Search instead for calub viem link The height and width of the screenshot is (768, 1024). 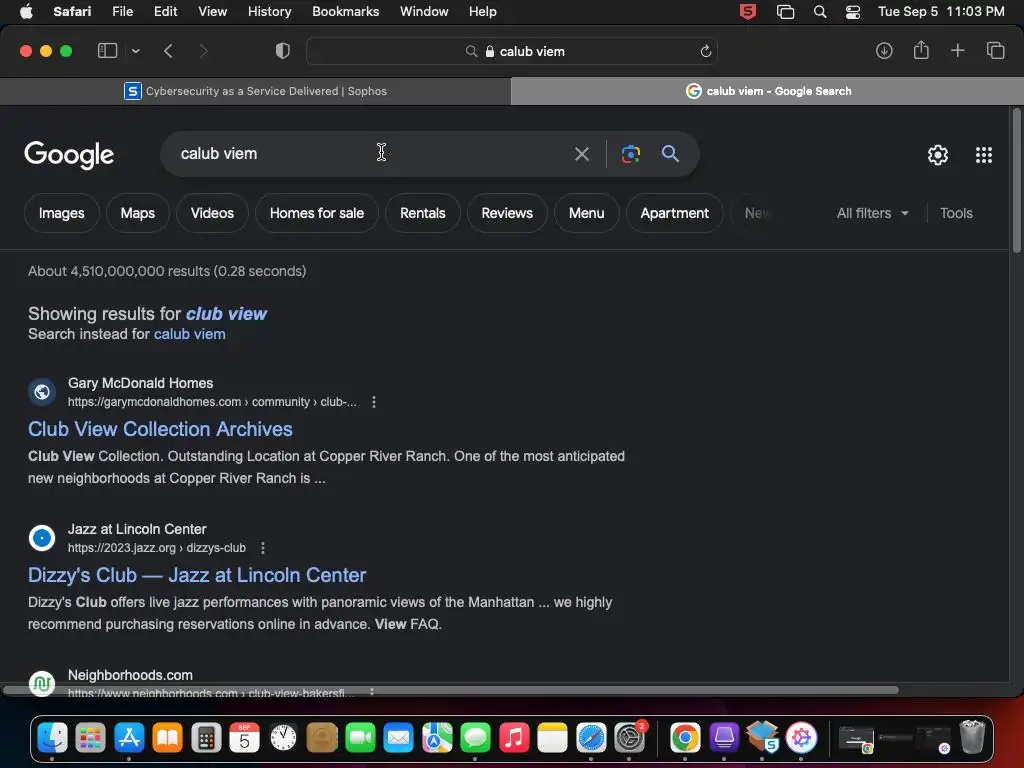click(x=189, y=334)
